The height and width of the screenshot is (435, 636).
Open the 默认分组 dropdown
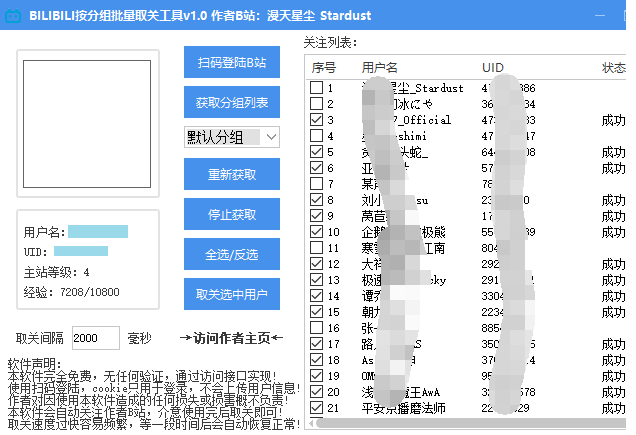point(232,137)
